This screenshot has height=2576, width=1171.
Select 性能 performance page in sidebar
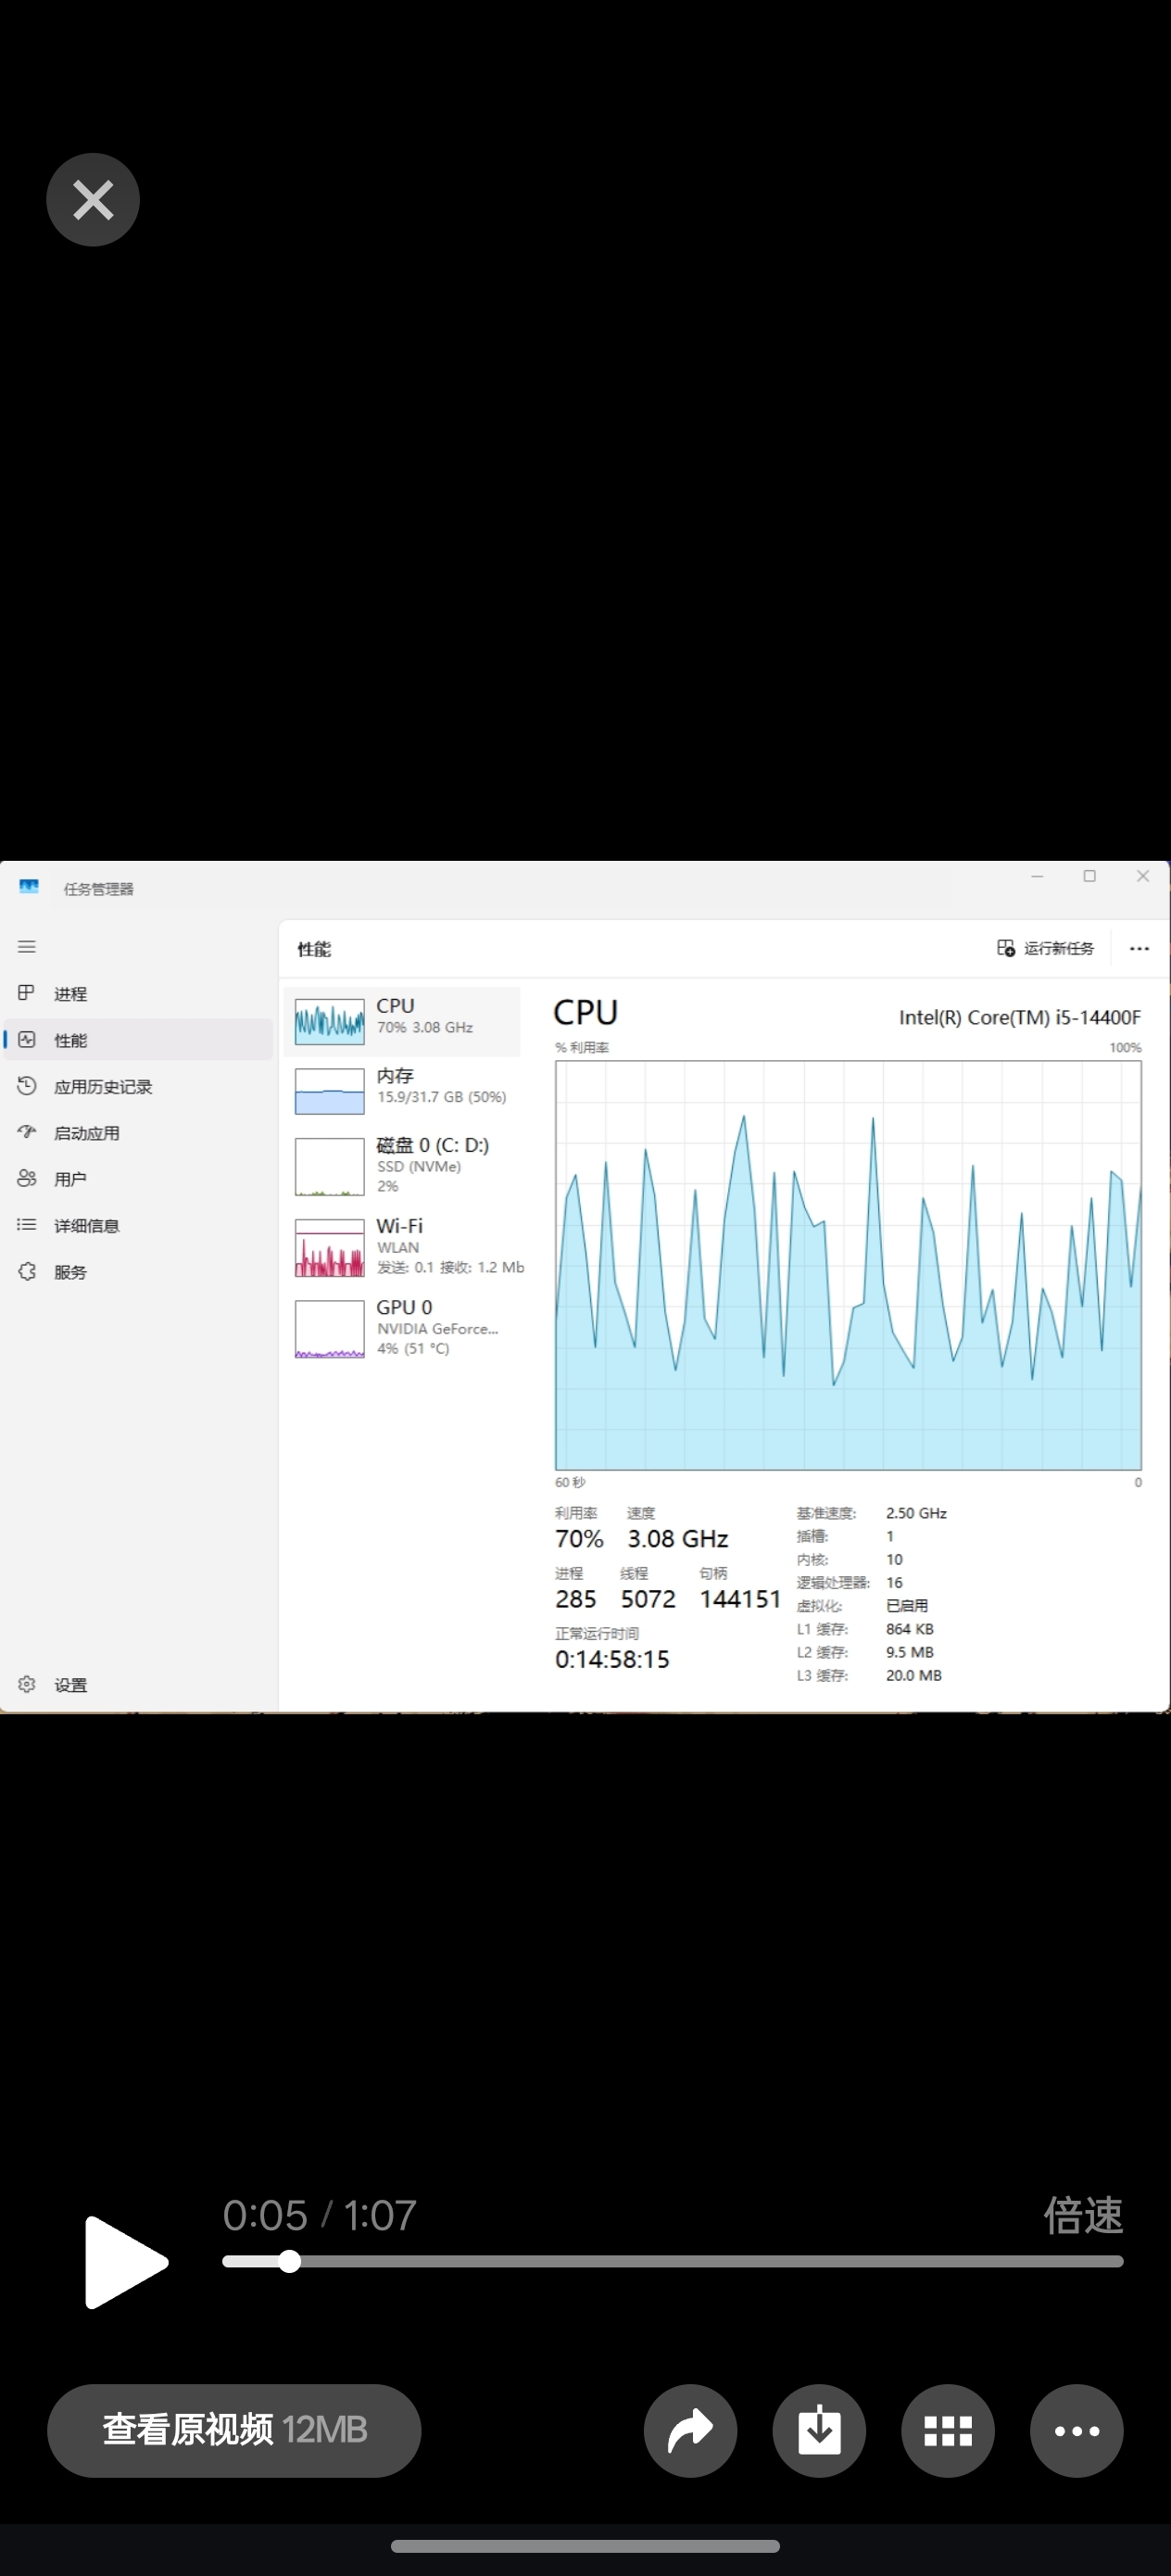pyautogui.click(x=137, y=1040)
